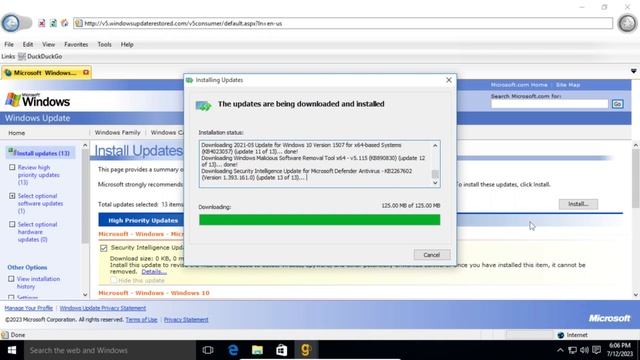Click the sidebar scrollbar thumb
The image size is (640, 360).
[x=85, y=197]
